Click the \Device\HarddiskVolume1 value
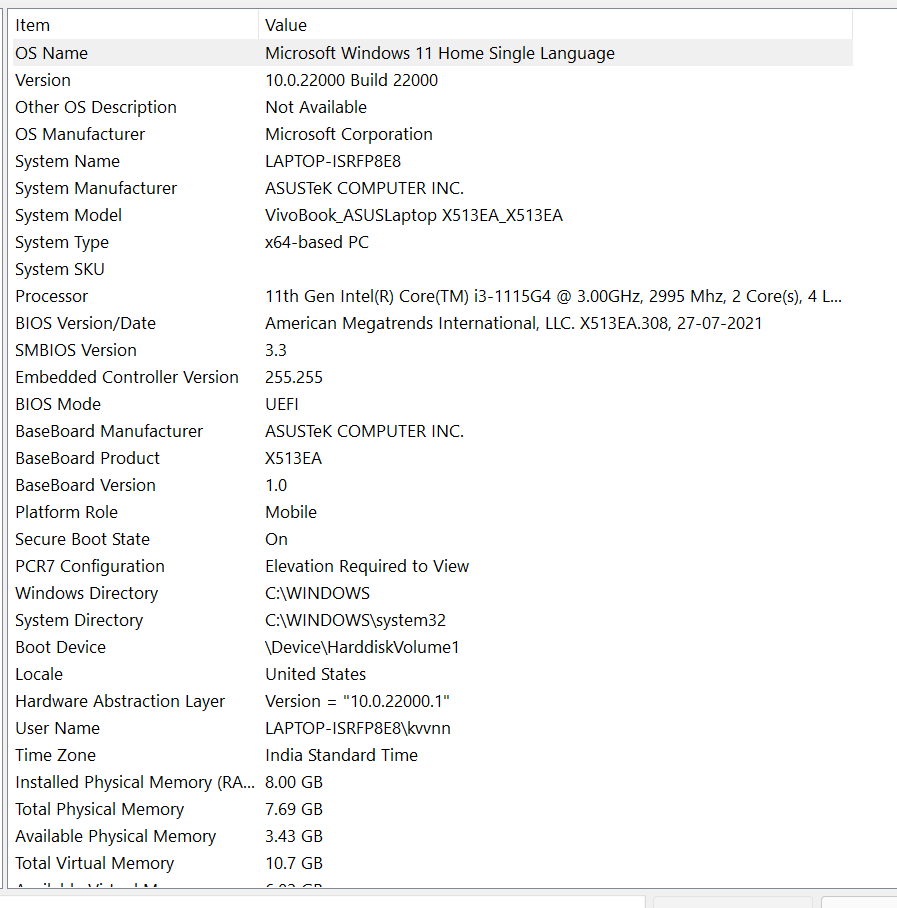 click(x=362, y=647)
